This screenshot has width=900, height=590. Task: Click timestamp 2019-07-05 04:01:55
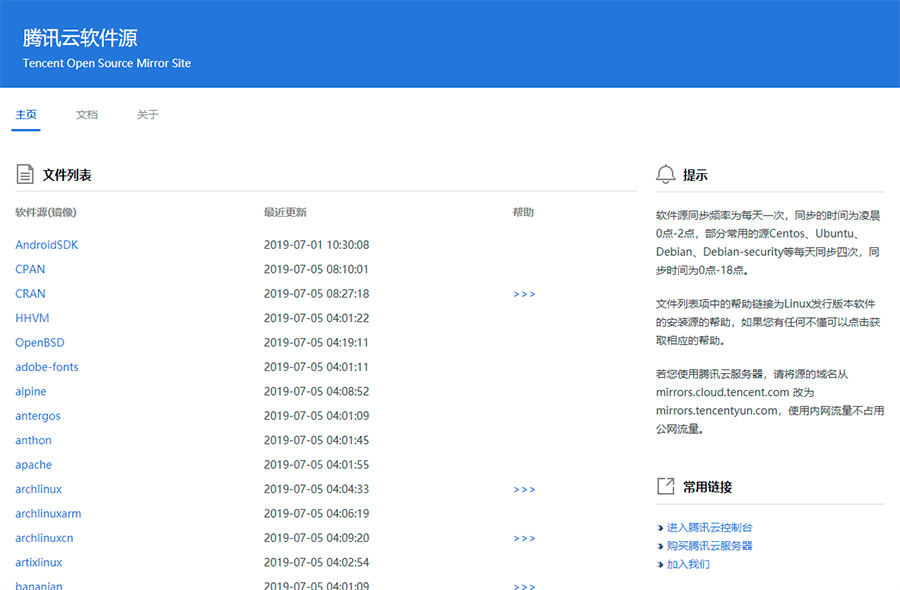[x=316, y=465]
